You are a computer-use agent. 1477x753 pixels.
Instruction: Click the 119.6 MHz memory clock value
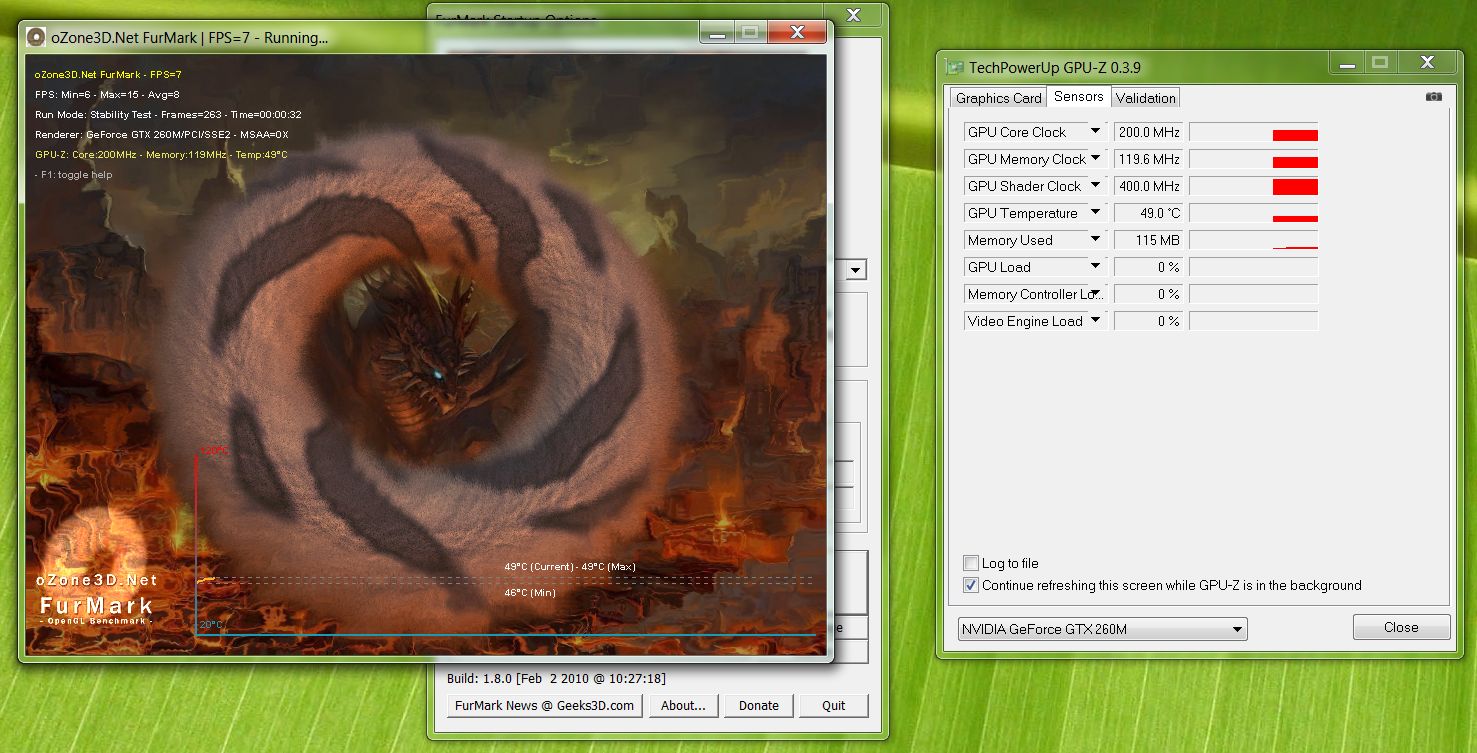point(1148,159)
